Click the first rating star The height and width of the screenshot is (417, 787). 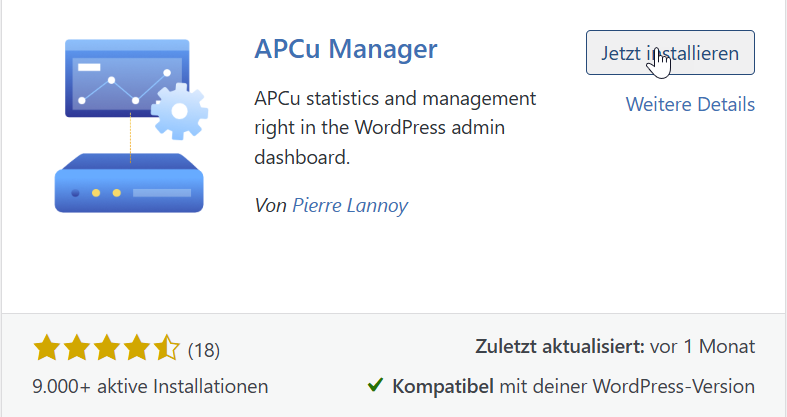pos(46,349)
